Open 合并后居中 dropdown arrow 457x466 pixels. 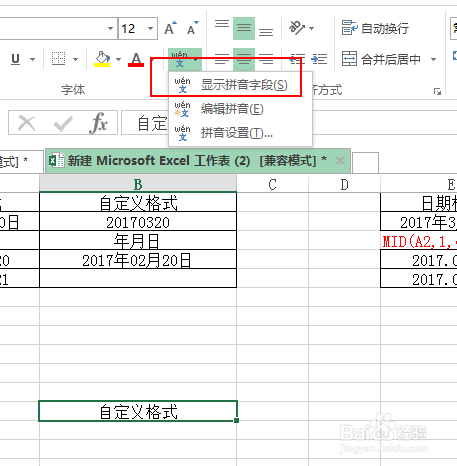click(433, 60)
